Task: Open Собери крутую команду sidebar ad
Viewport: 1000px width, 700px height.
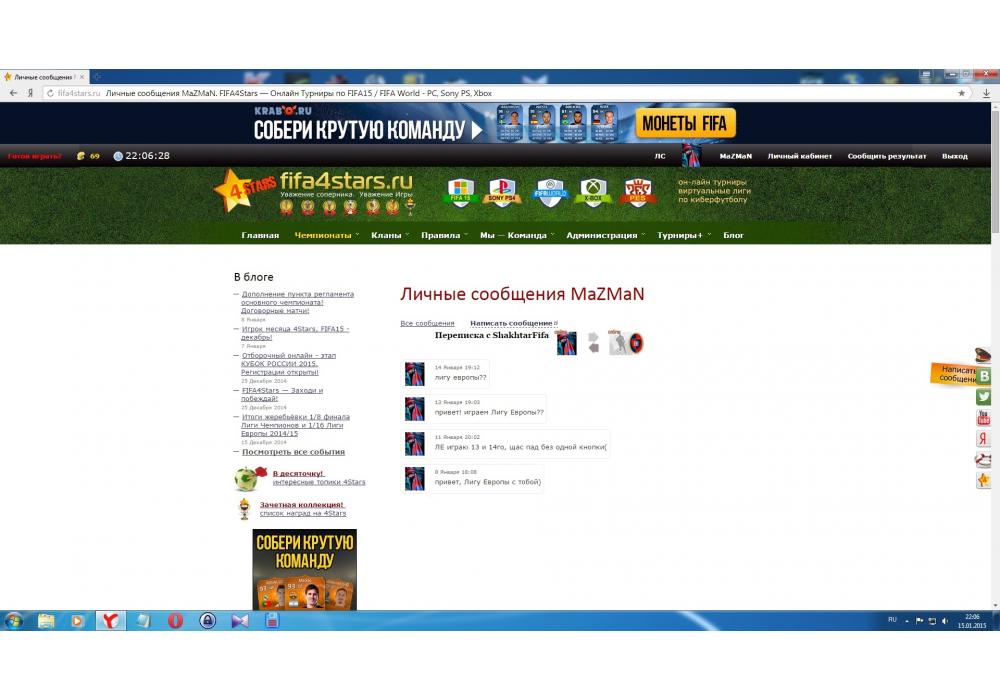Action: pos(305,569)
